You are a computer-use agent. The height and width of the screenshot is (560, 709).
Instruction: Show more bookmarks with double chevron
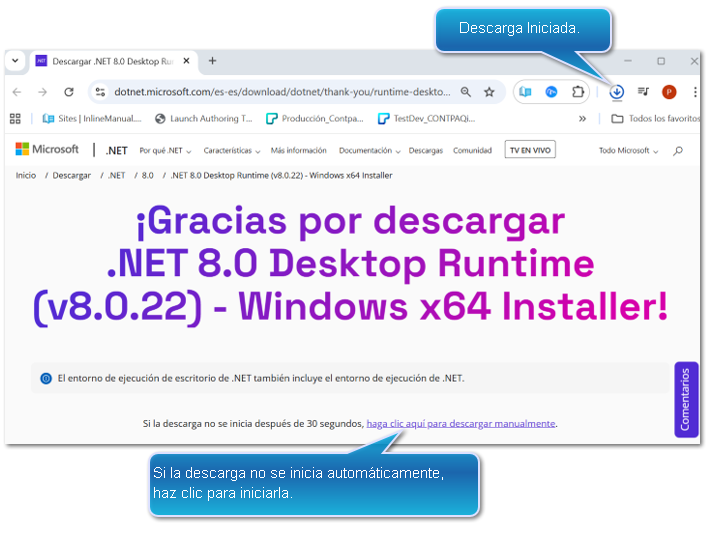click(582, 119)
